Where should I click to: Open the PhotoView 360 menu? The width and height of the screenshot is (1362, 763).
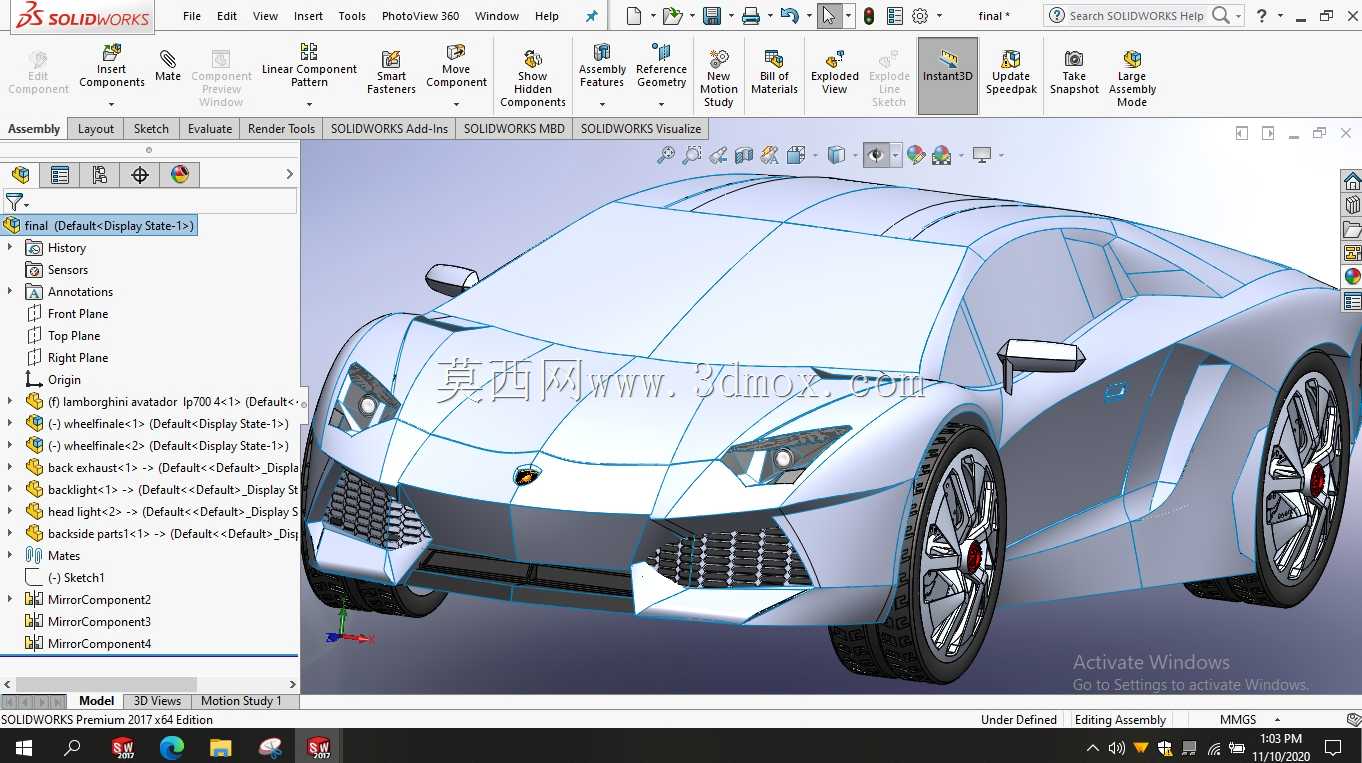coord(421,16)
